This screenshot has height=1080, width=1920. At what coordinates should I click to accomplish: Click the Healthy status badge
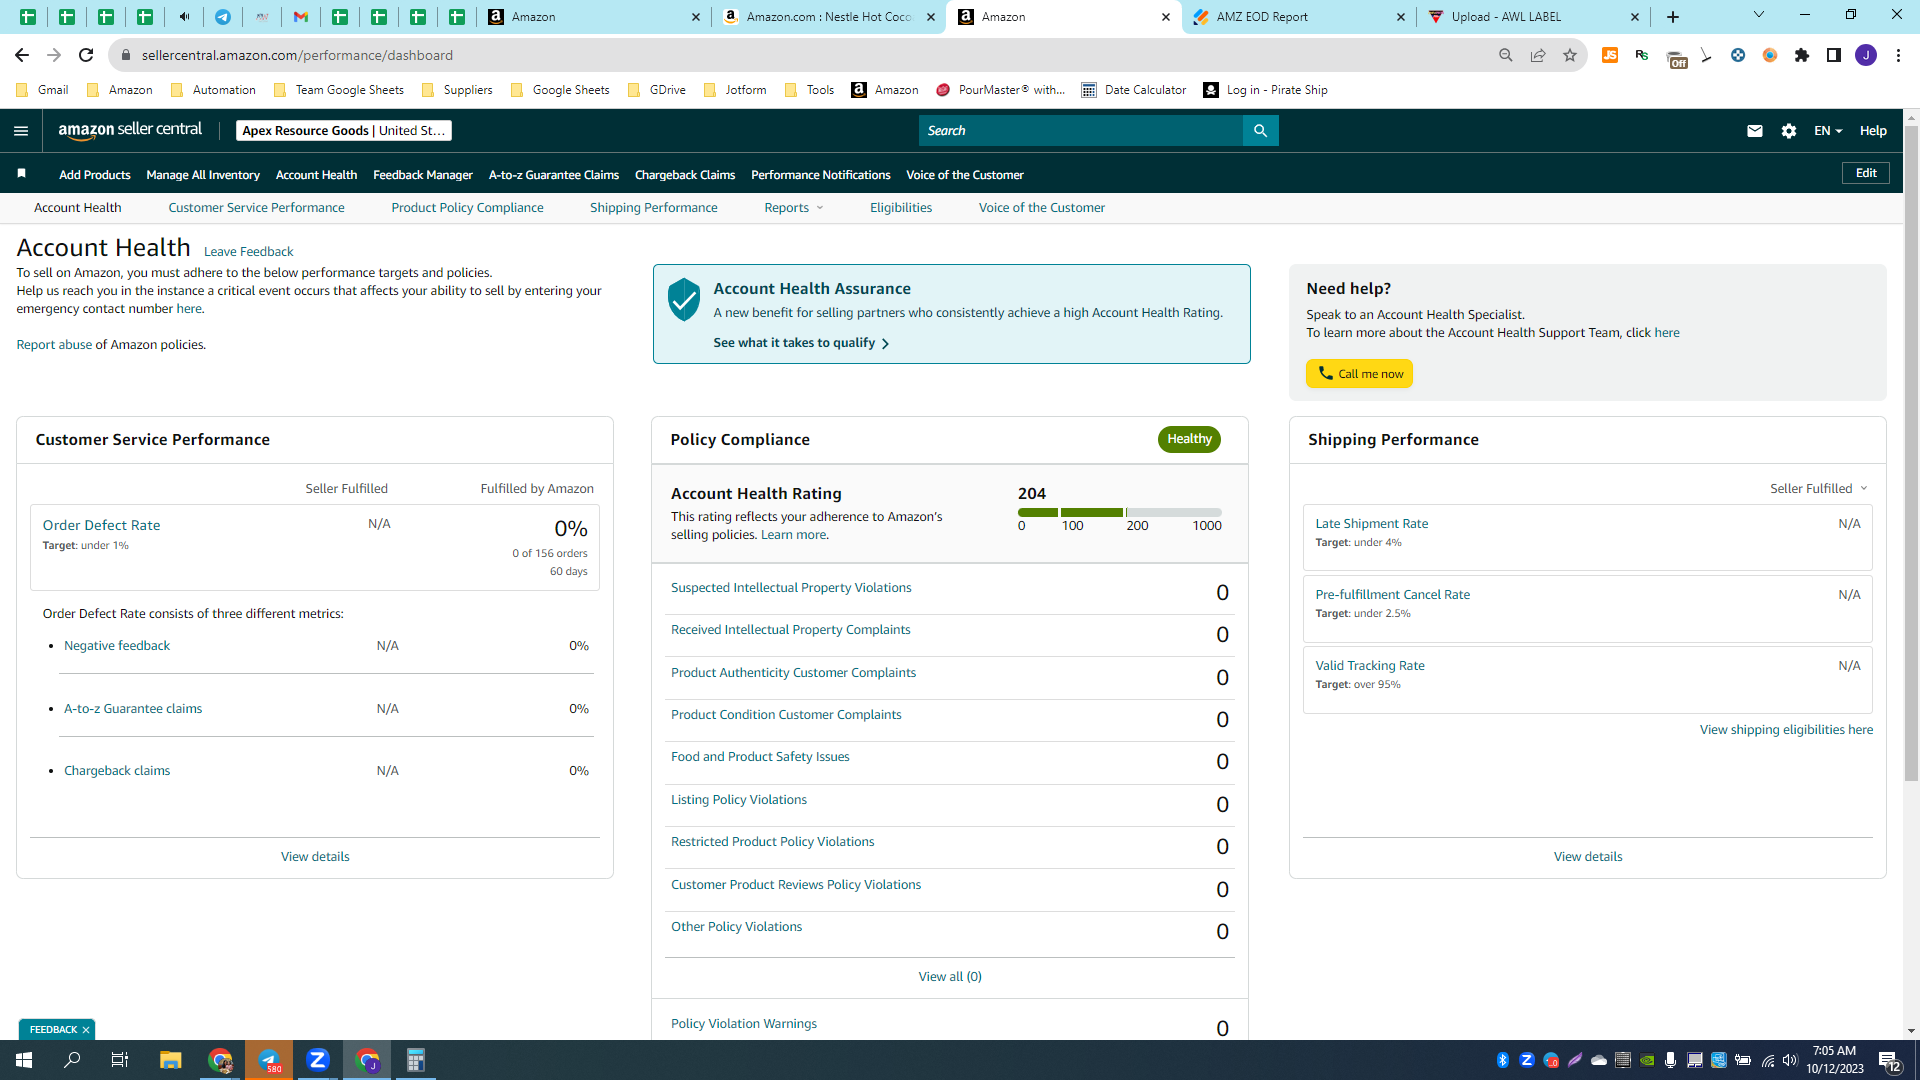pyautogui.click(x=1189, y=439)
